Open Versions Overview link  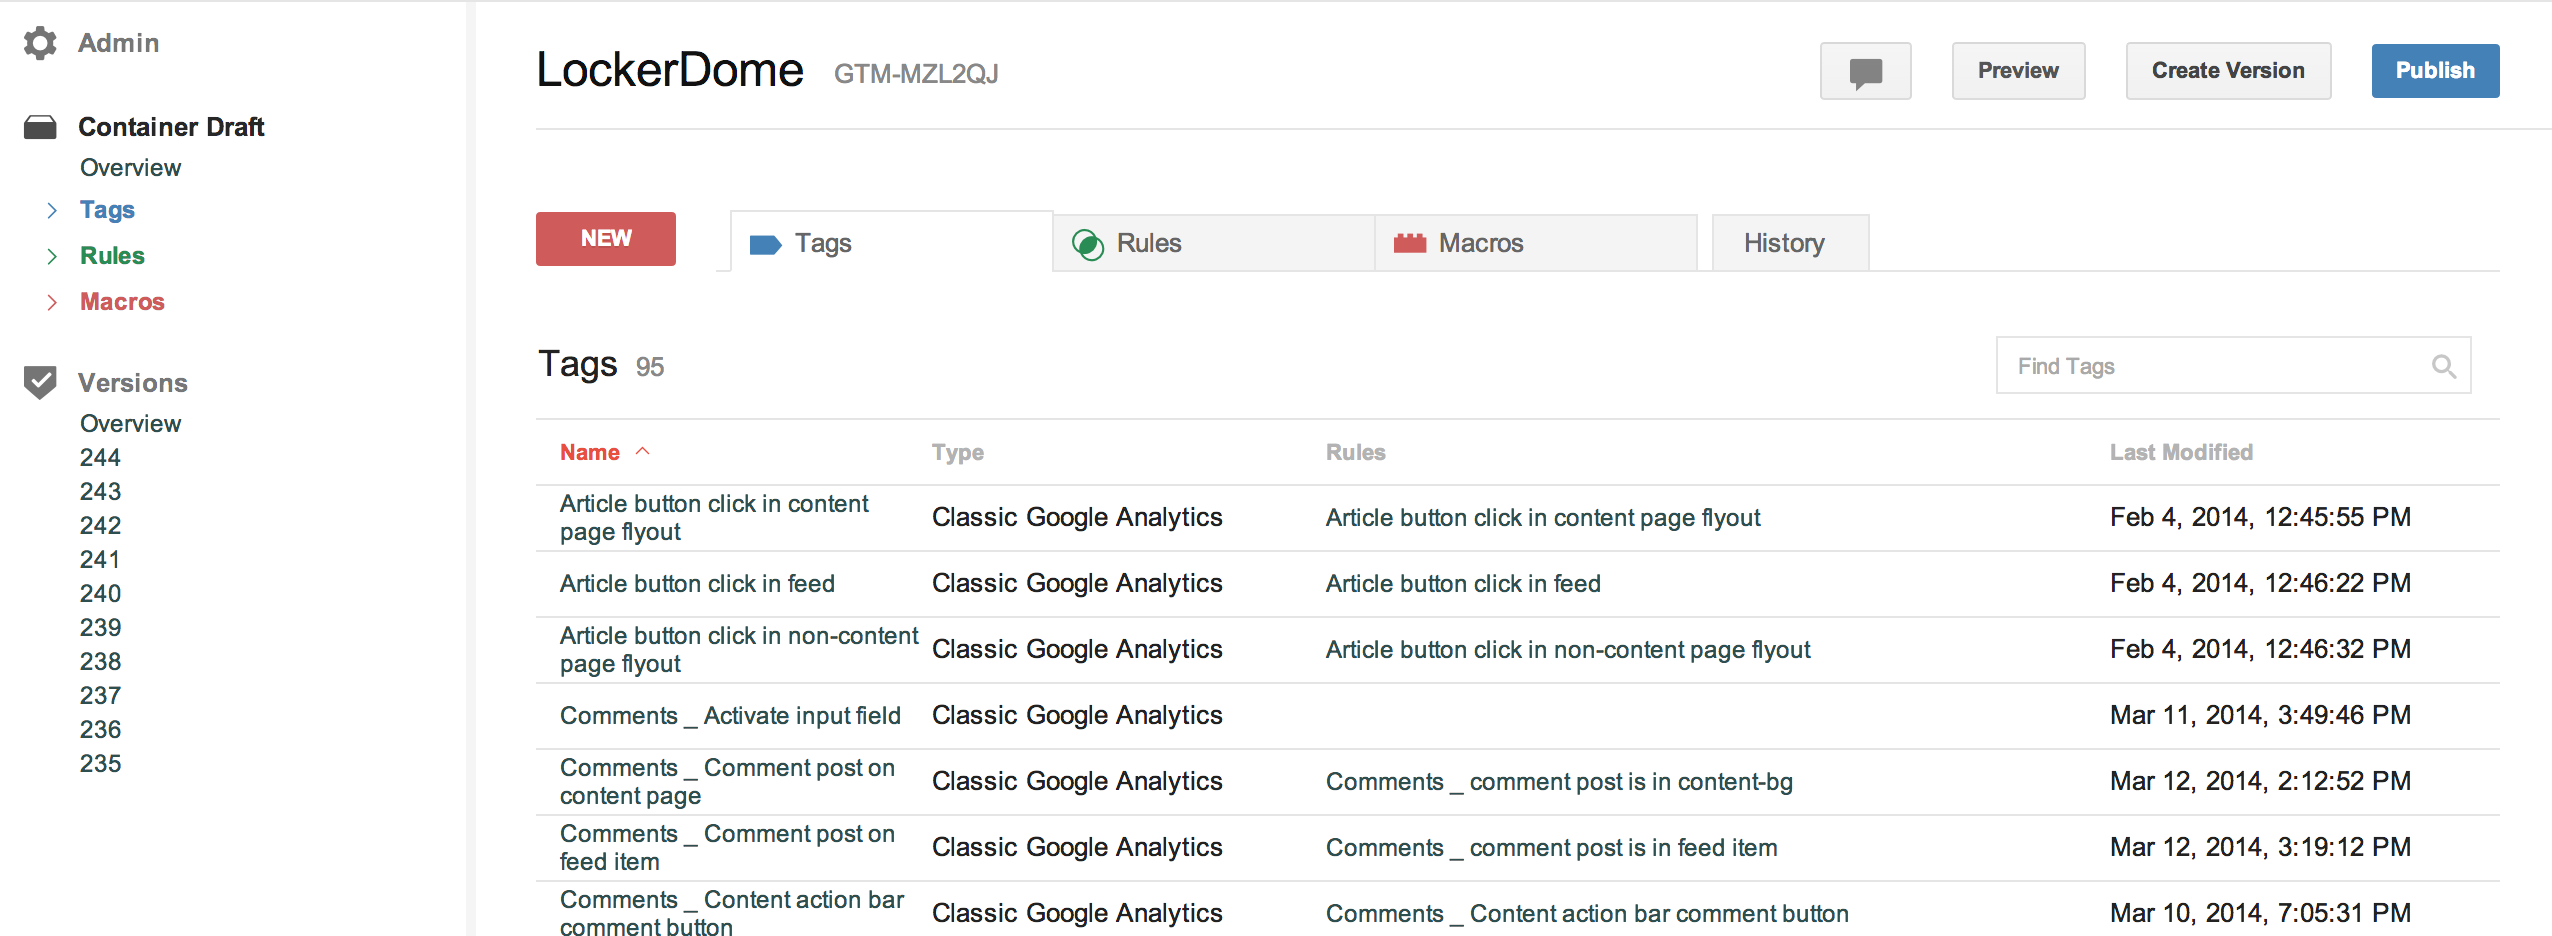[130, 424]
